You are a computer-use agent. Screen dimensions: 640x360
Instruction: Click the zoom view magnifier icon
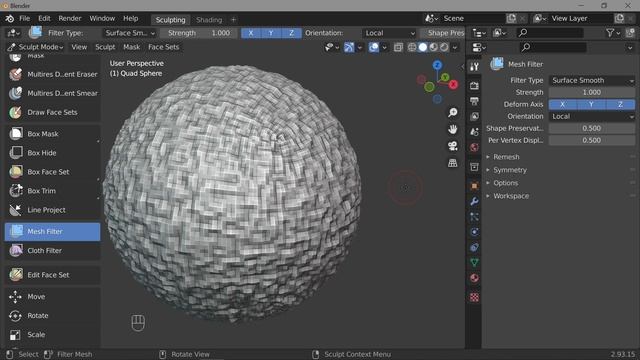[x=453, y=112]
